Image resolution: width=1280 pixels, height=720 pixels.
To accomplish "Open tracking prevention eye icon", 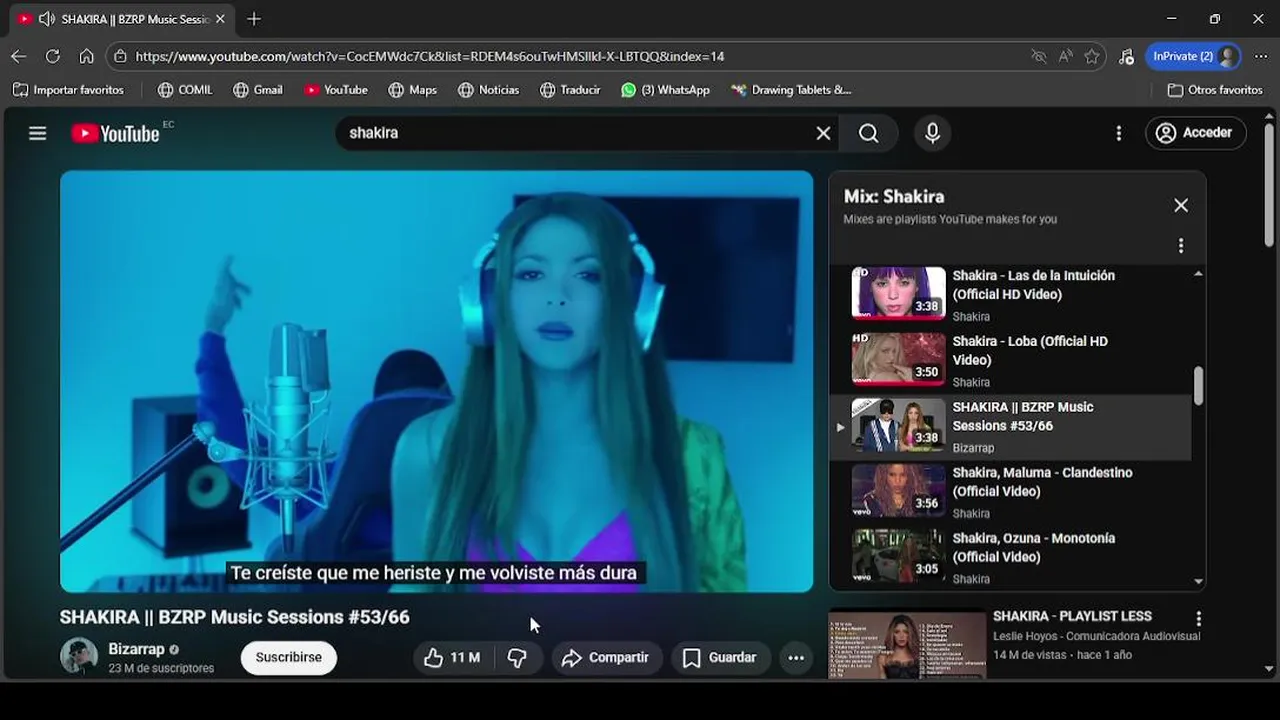I will click(x=1039, y=56).
